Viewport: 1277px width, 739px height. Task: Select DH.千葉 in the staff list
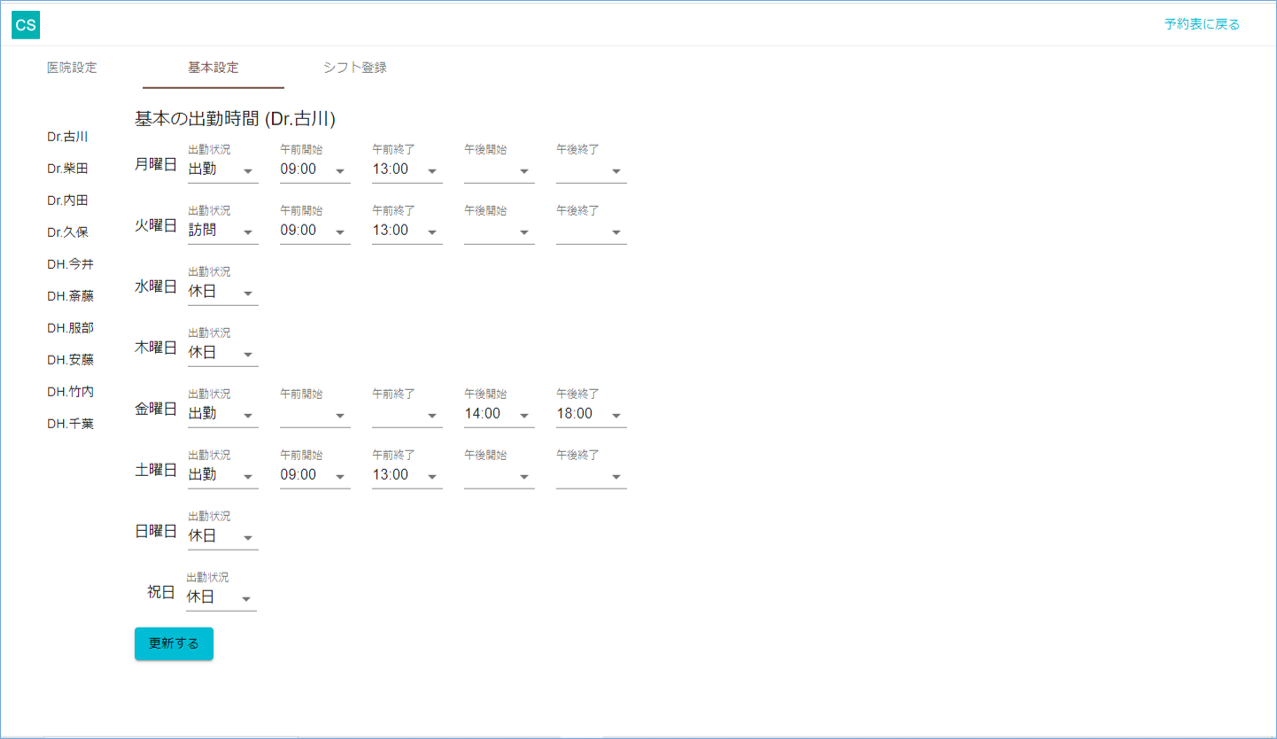point(70,424)
